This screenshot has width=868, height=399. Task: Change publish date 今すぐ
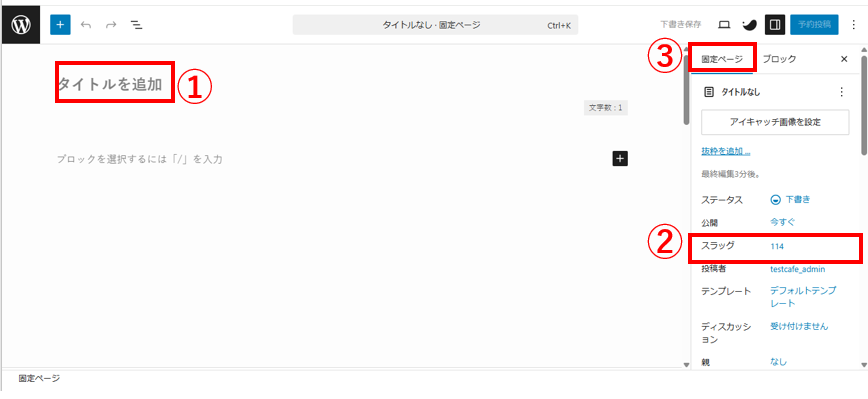(x=783, y=222)
